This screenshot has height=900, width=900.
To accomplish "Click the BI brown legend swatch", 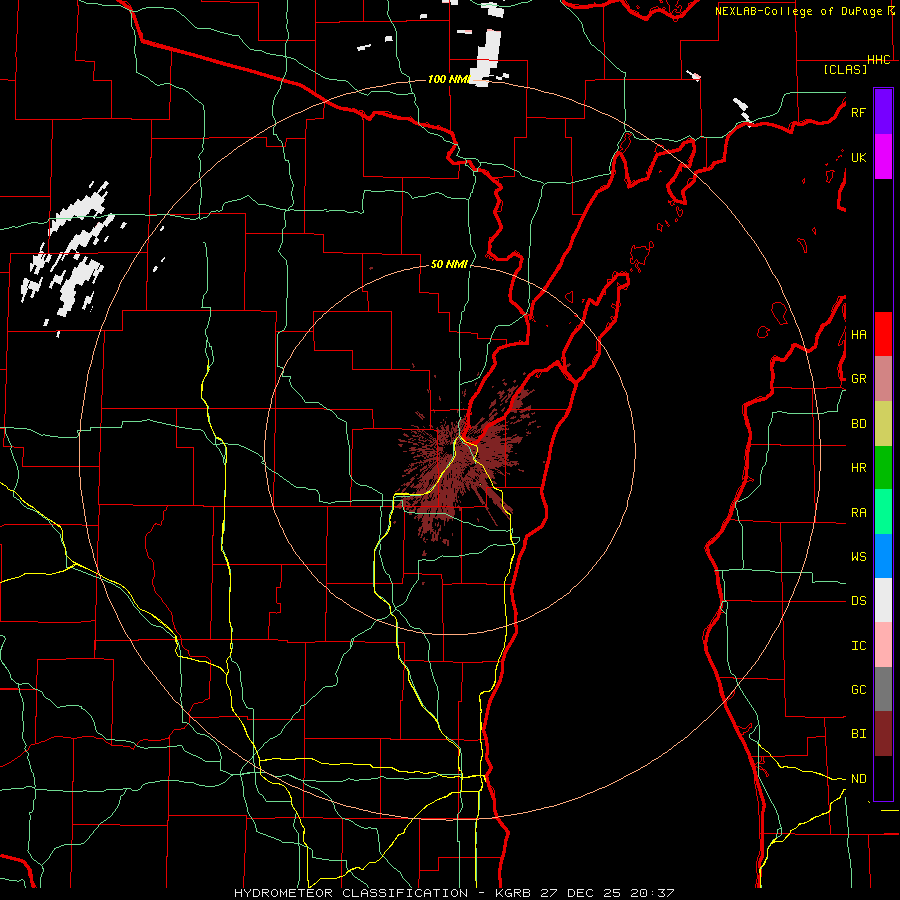I will [x=883, y=734].
